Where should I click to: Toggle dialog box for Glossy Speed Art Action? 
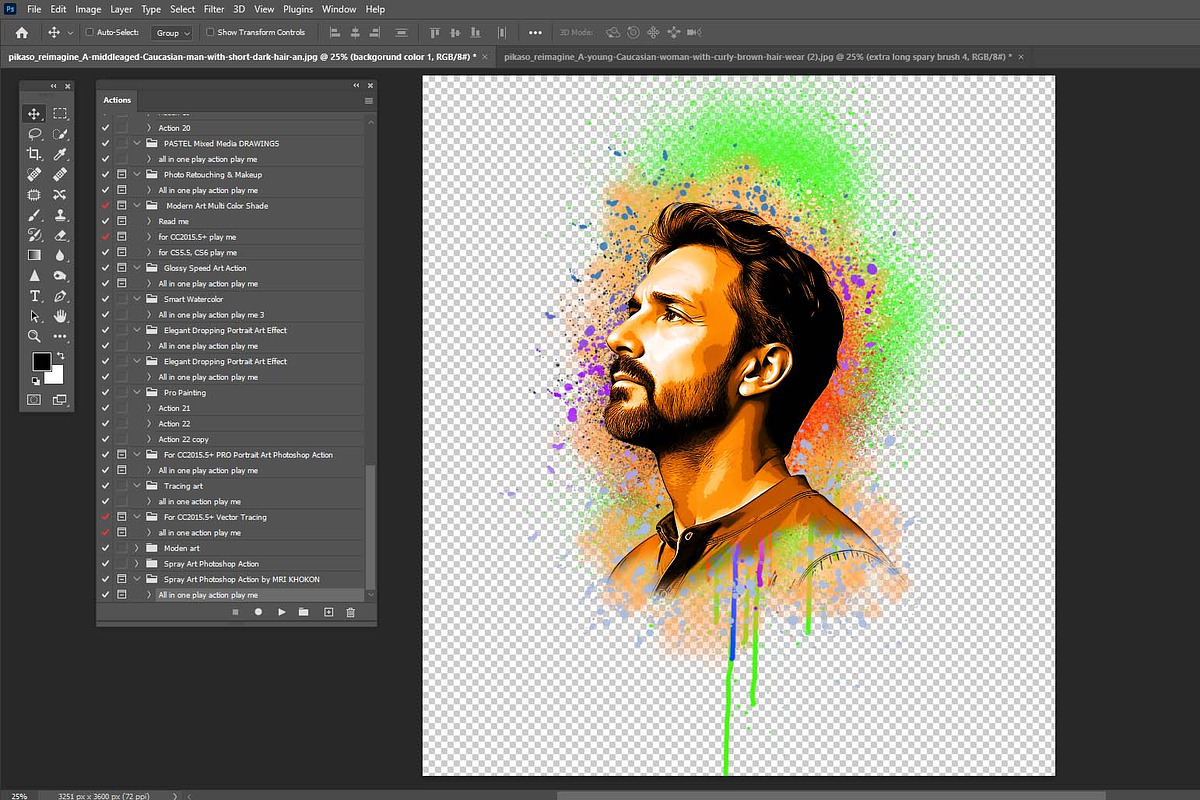[x=122, y=268]
